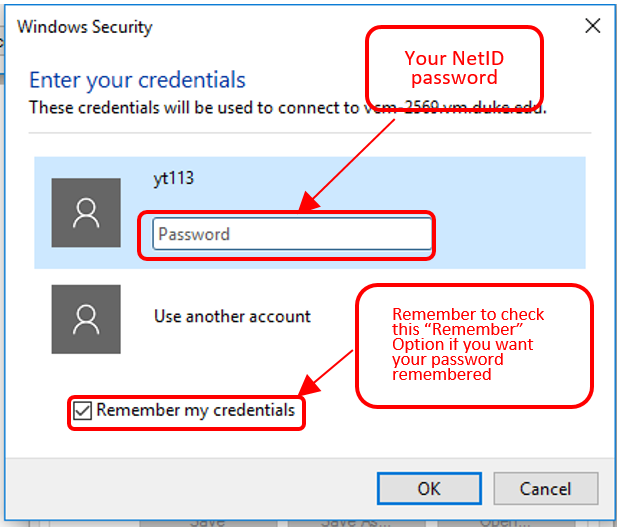Select the yt113 account name

[x=174, y=179]
